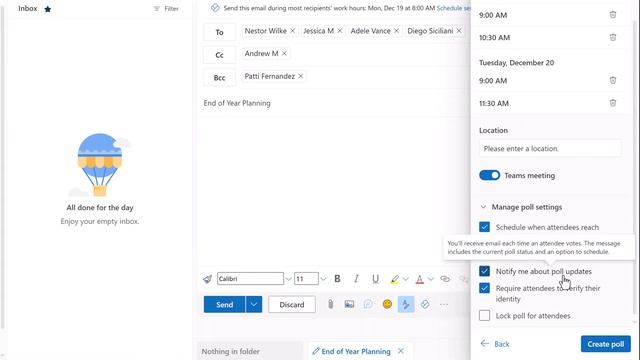Click the Cc recipients button
640x360 pixels.
tap(220, 55)
